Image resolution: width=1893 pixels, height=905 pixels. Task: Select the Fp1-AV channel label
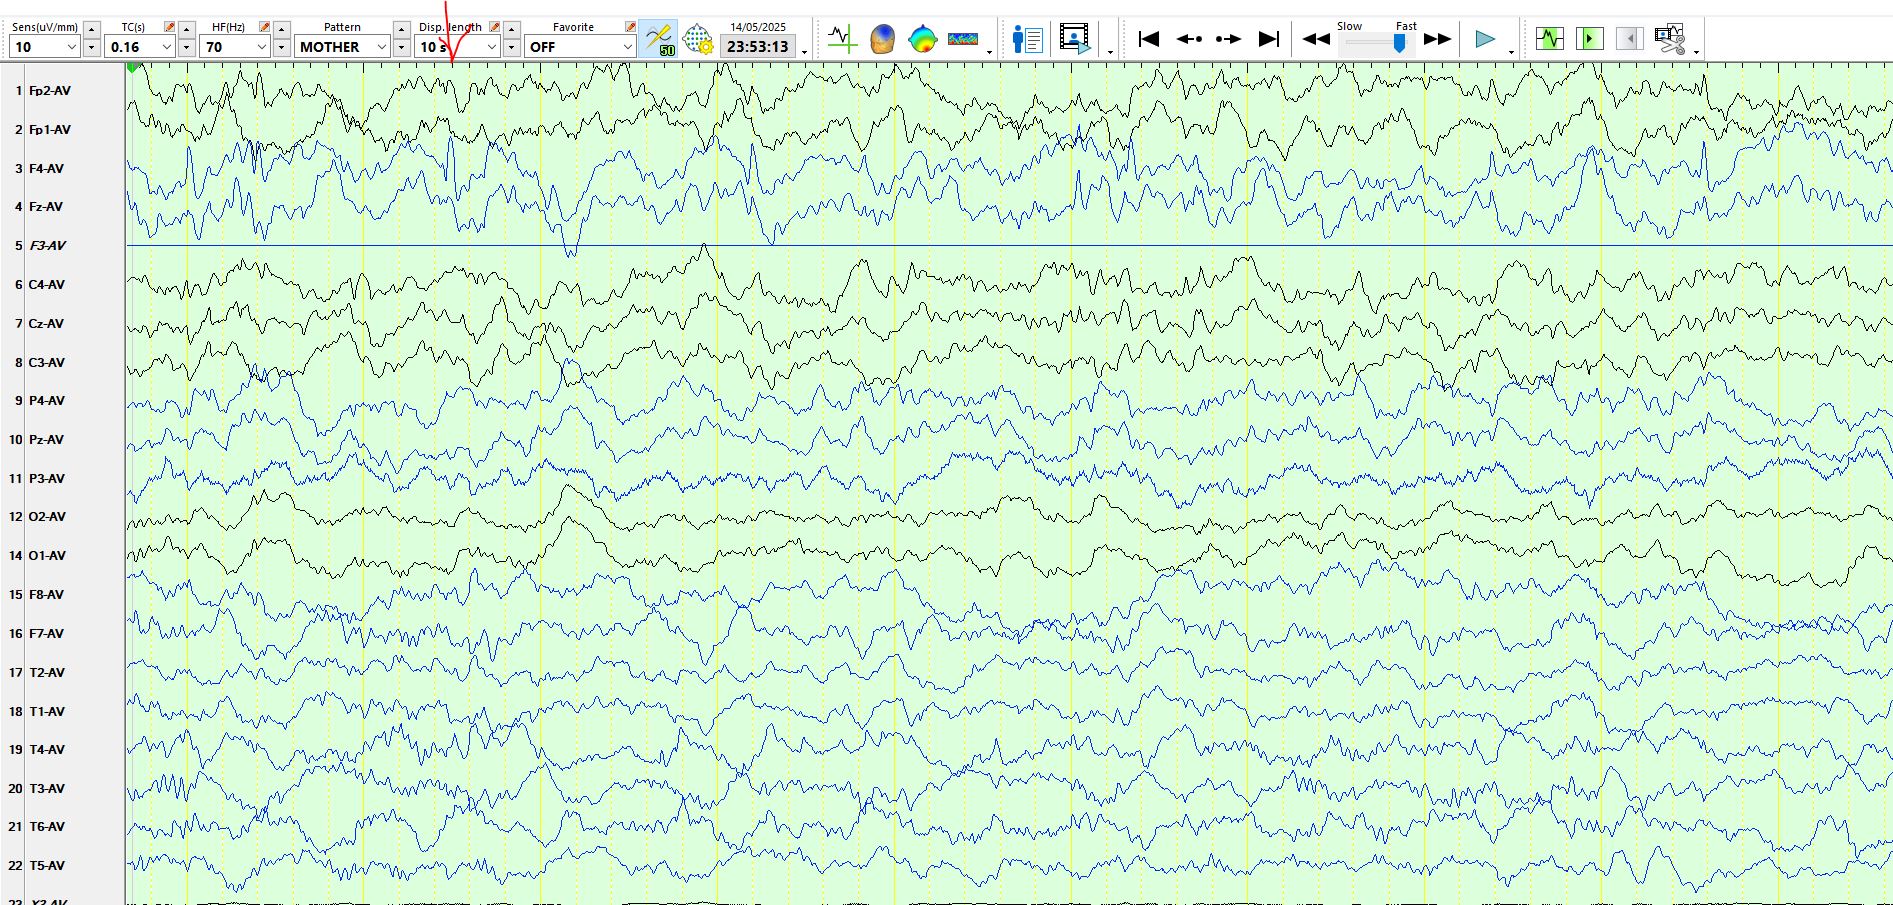(50, 130)
